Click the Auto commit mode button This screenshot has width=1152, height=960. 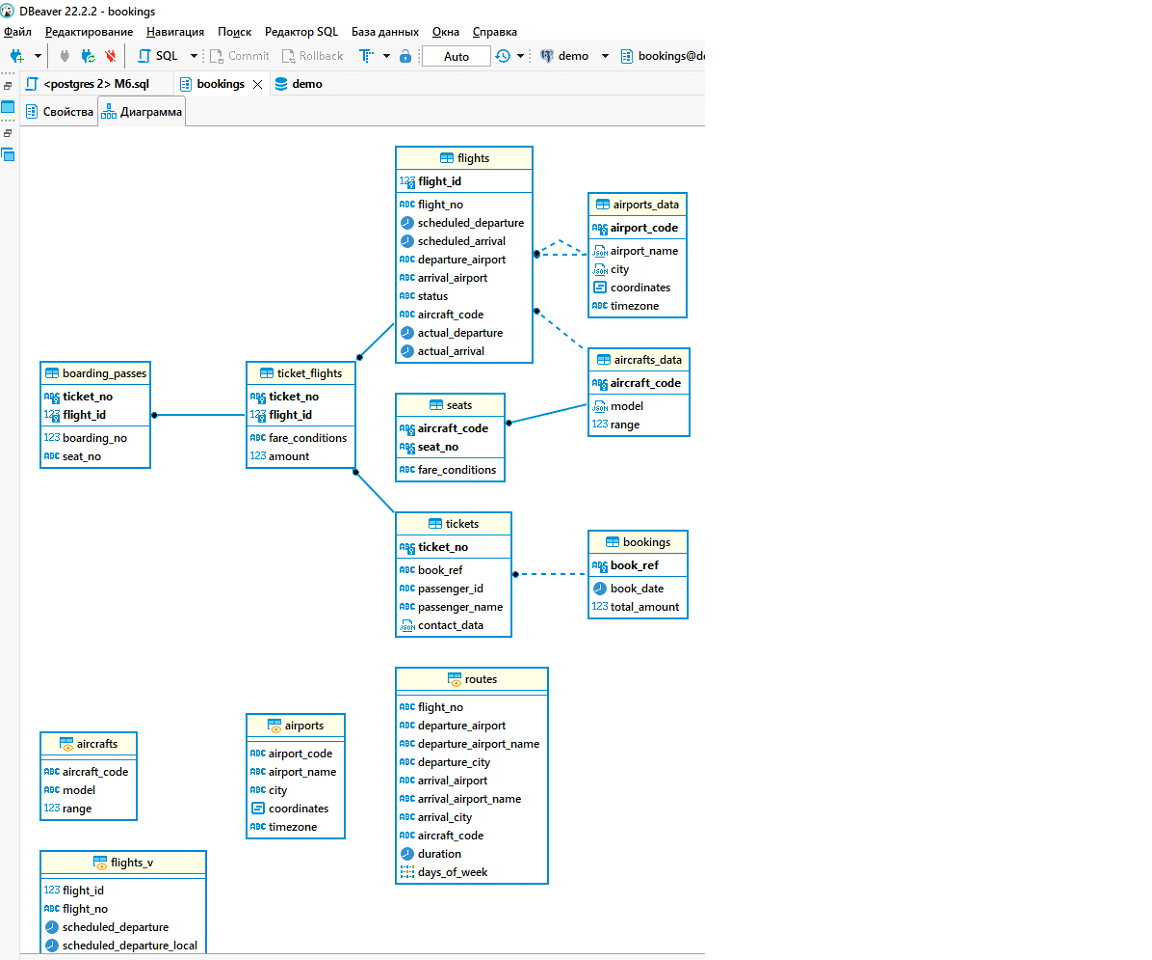coord(455,56)
